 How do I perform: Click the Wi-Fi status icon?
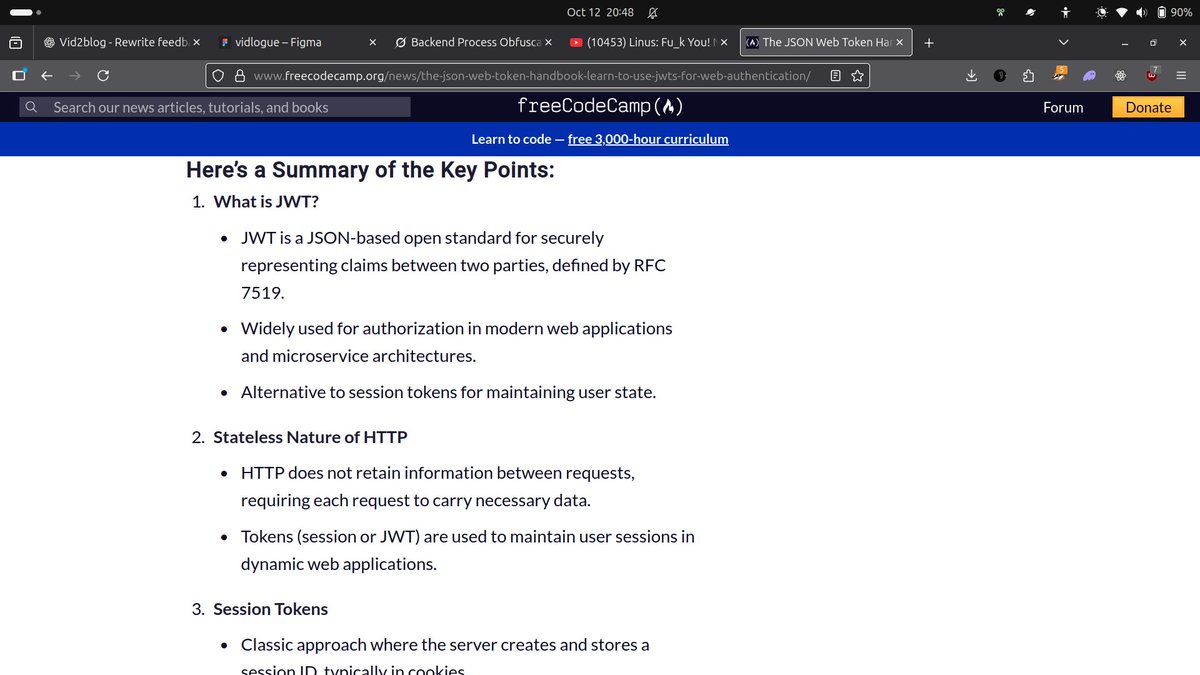tap(1122, 12)
